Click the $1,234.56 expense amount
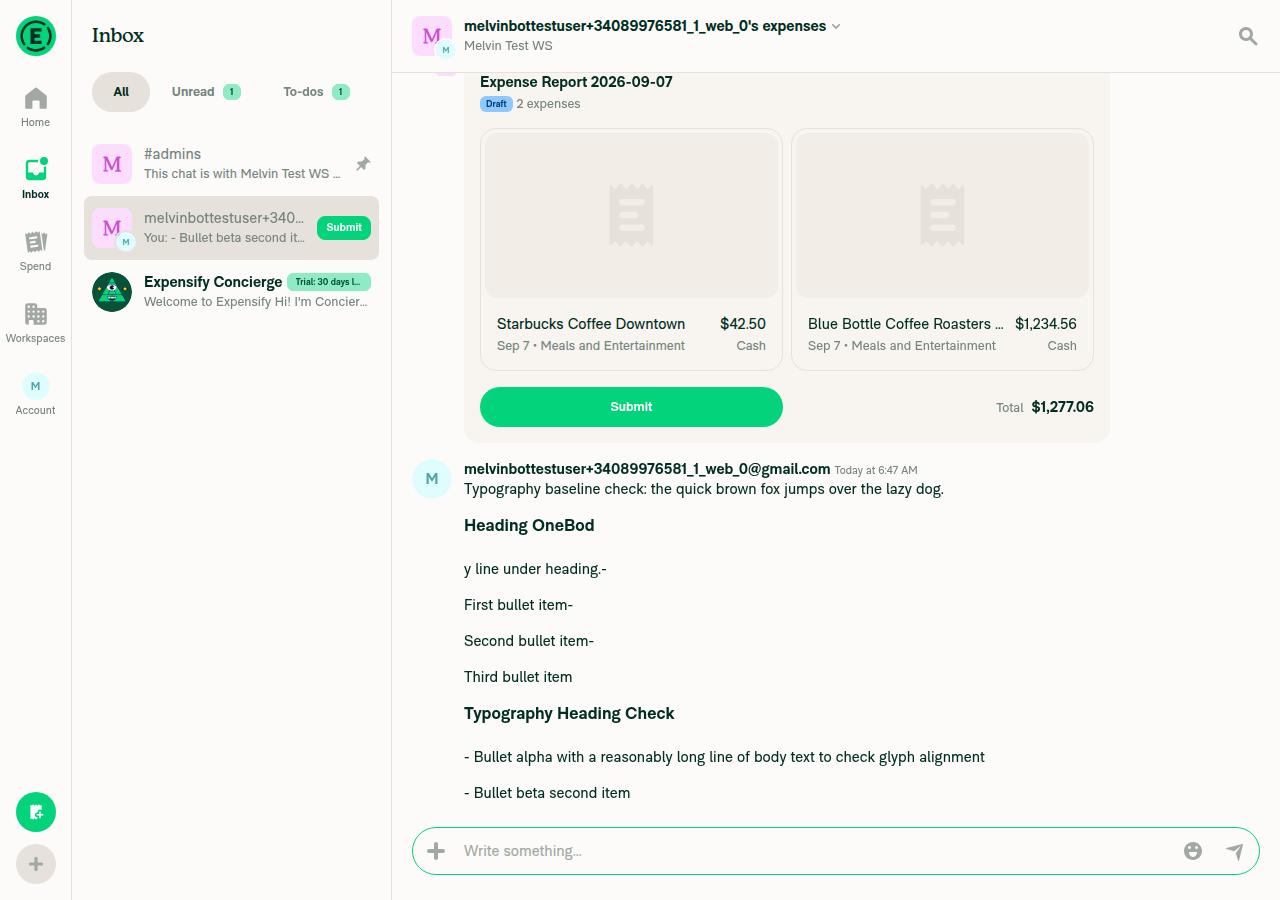 (1046, 324)
